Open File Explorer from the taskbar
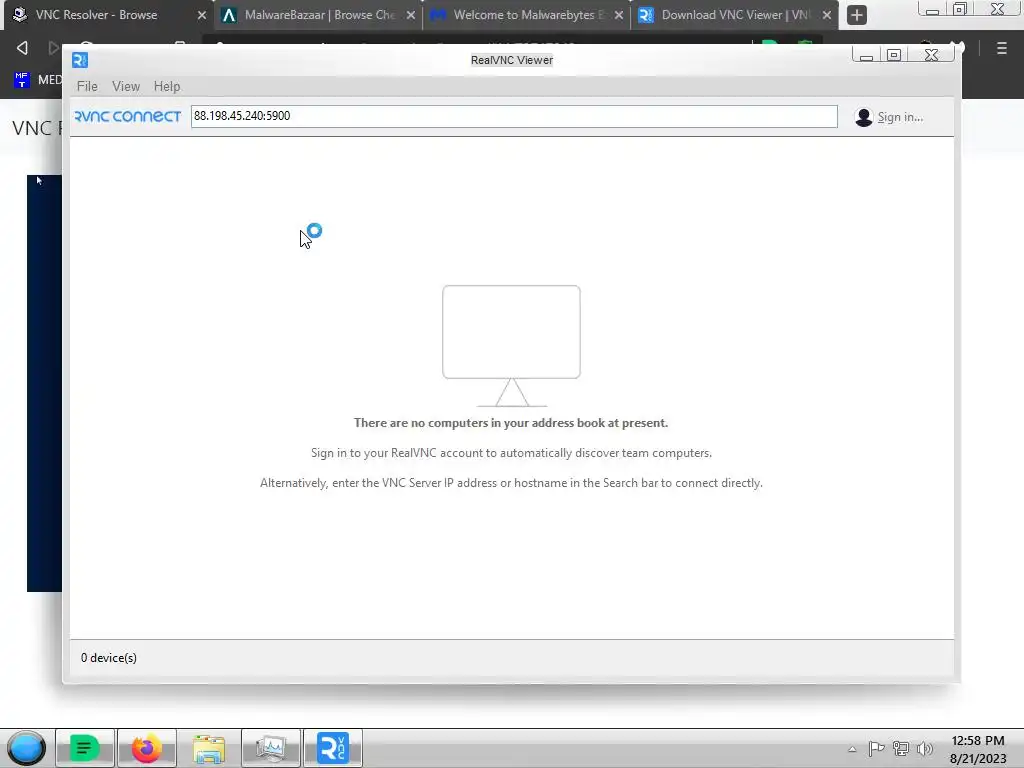Viewport: 1024px width, 768px height. coord(209,748)
